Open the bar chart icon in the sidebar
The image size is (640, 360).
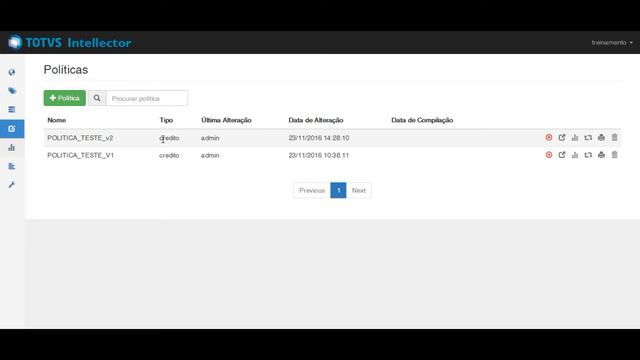12,147
